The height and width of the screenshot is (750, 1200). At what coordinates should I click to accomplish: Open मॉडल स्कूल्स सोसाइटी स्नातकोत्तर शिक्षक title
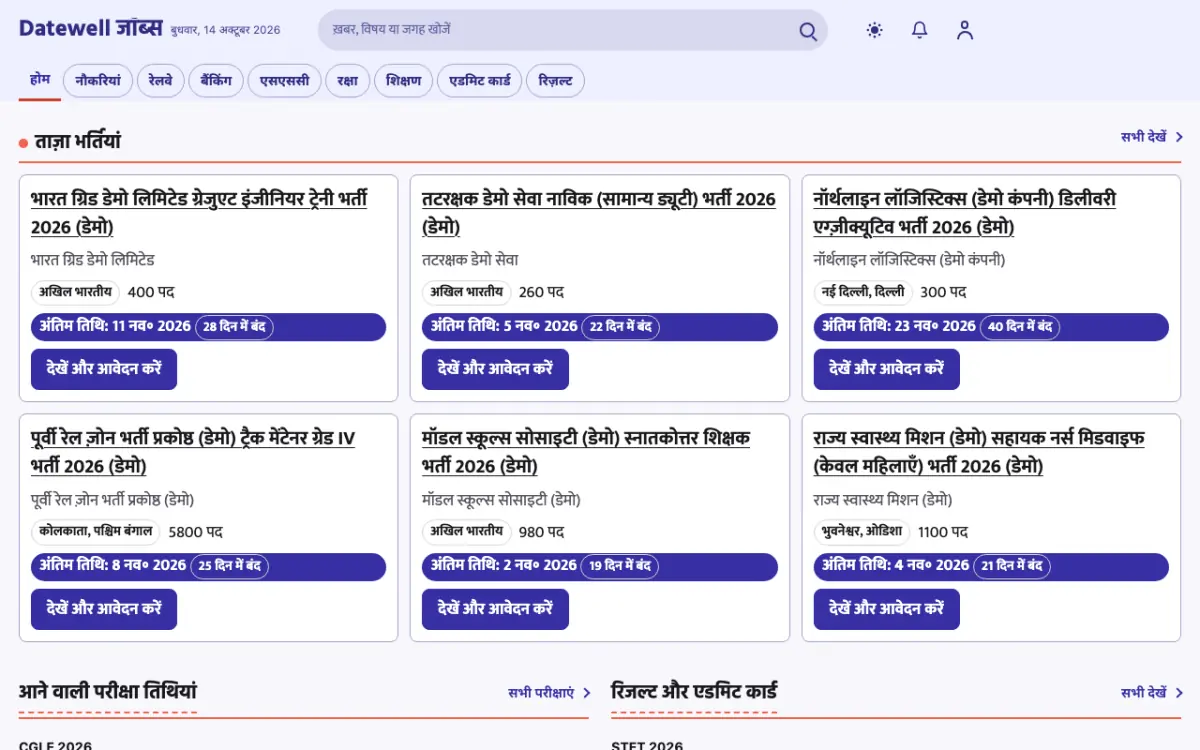pyautogui.click(x=586, y=452)
